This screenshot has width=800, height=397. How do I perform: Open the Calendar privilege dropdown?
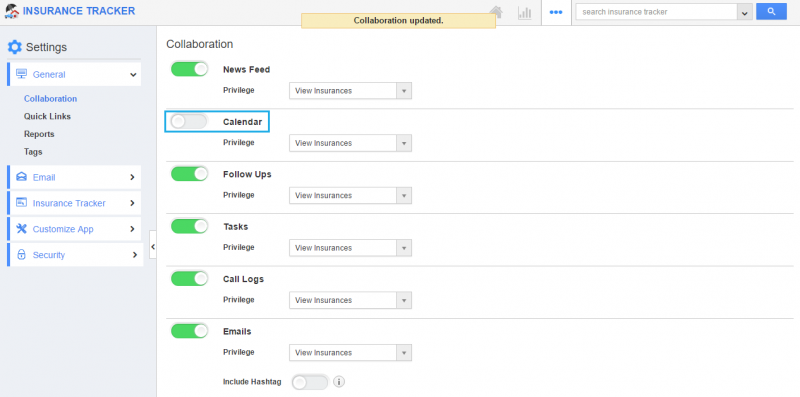pos(350,143)
